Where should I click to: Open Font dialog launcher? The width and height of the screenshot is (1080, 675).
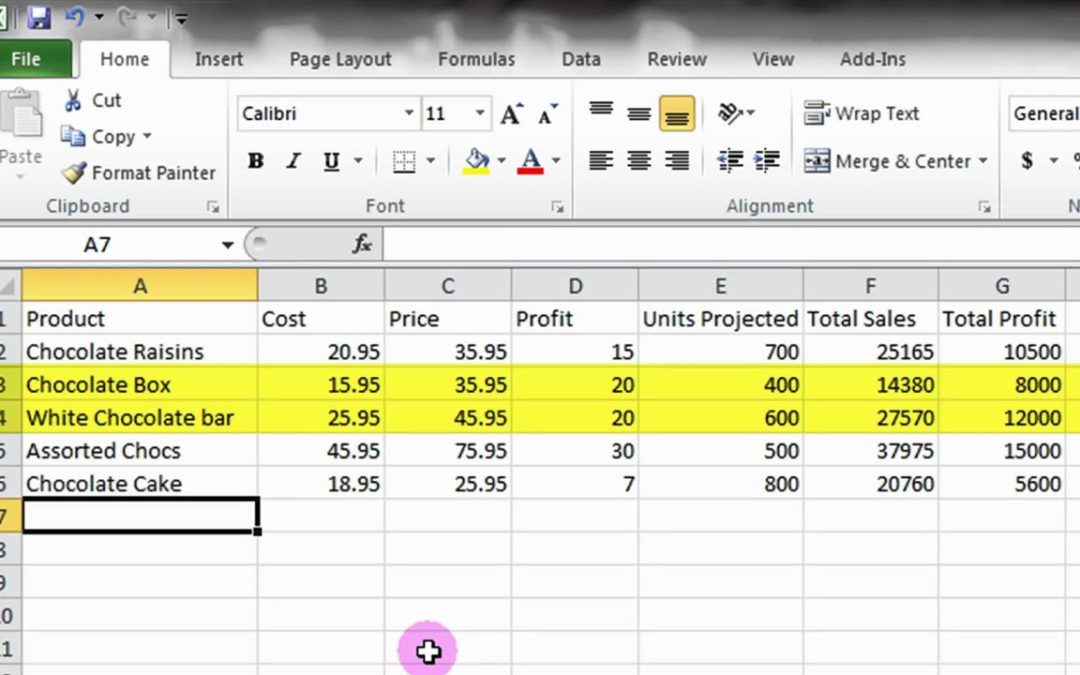point(557,207)
